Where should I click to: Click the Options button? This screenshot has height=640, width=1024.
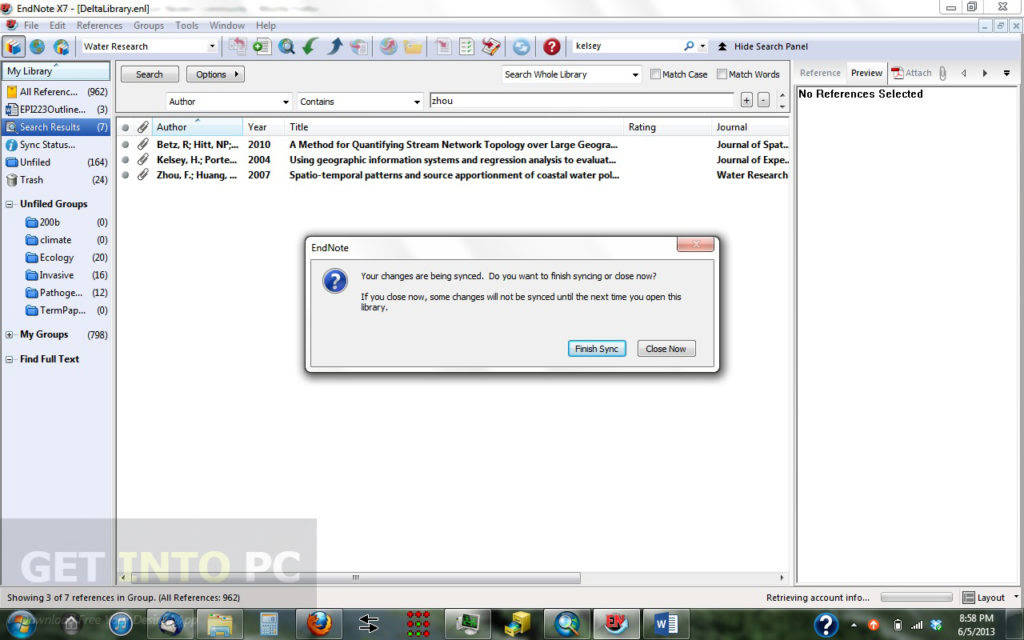coord(215,74)
